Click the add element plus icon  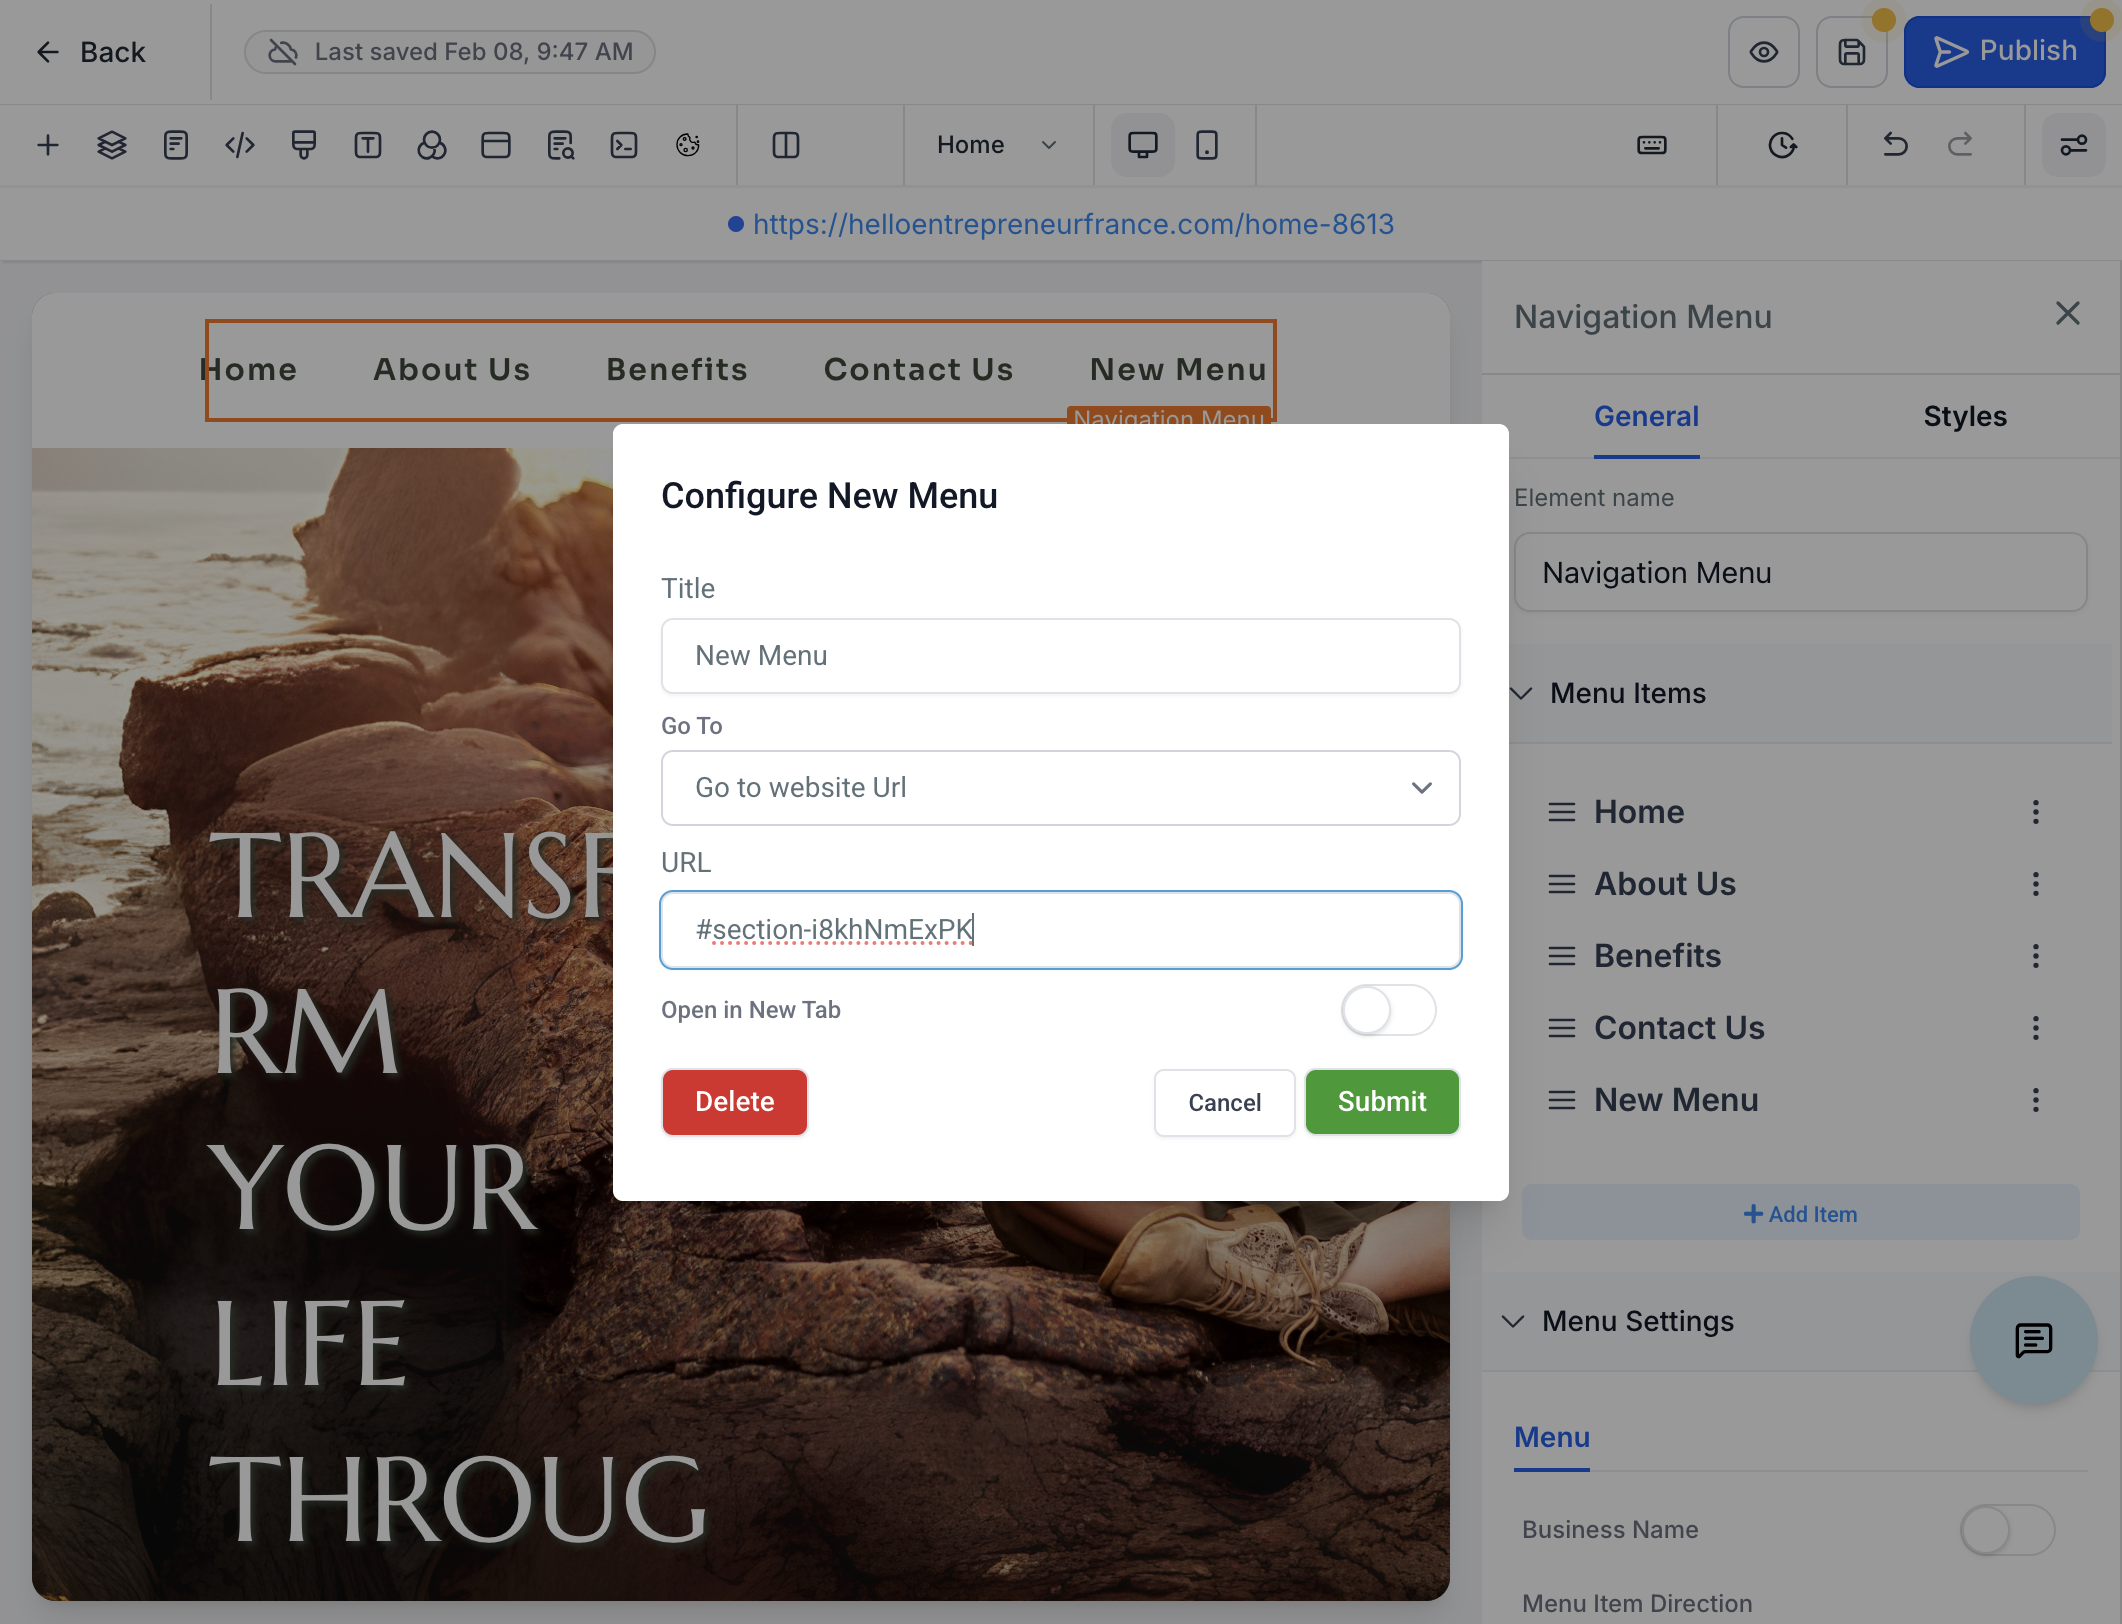[48, 145]
